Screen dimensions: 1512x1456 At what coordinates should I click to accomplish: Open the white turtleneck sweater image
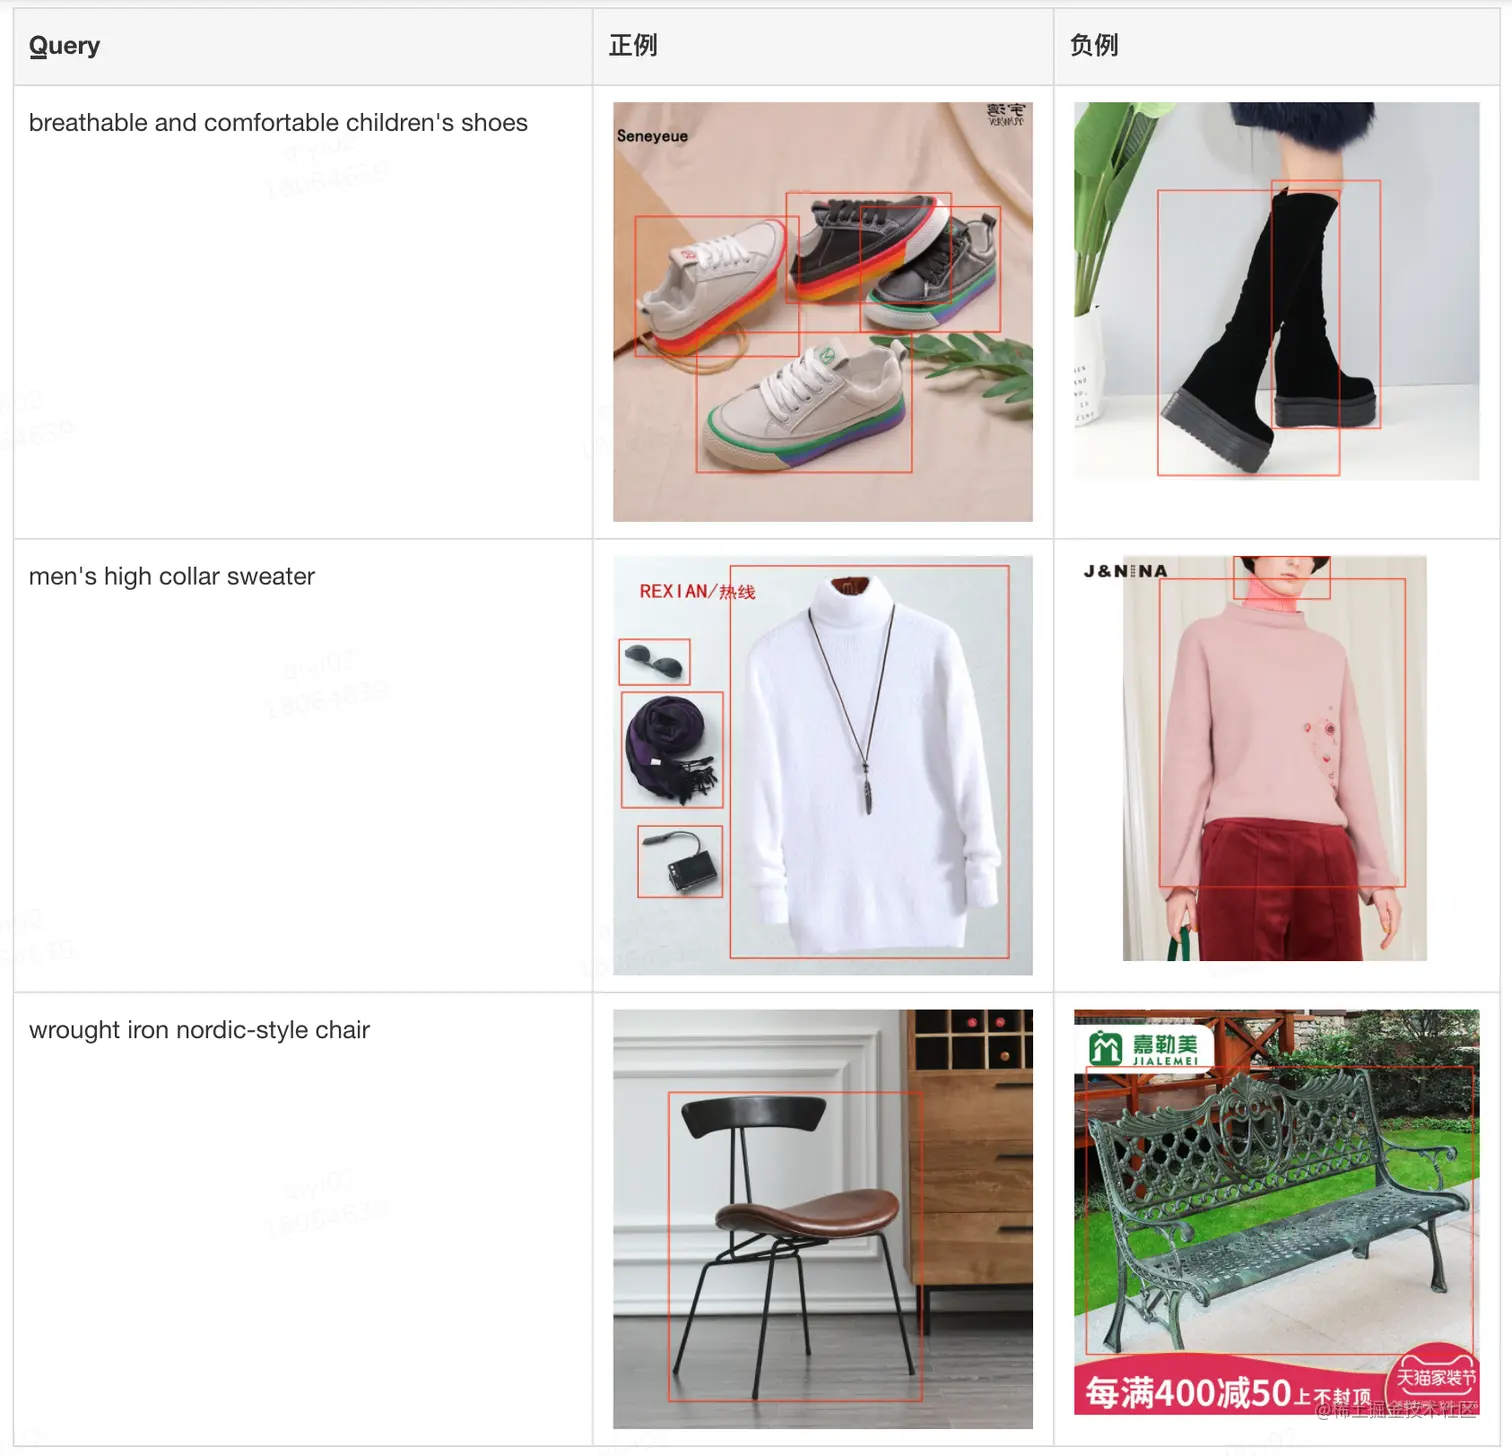[x=822, y=765]
